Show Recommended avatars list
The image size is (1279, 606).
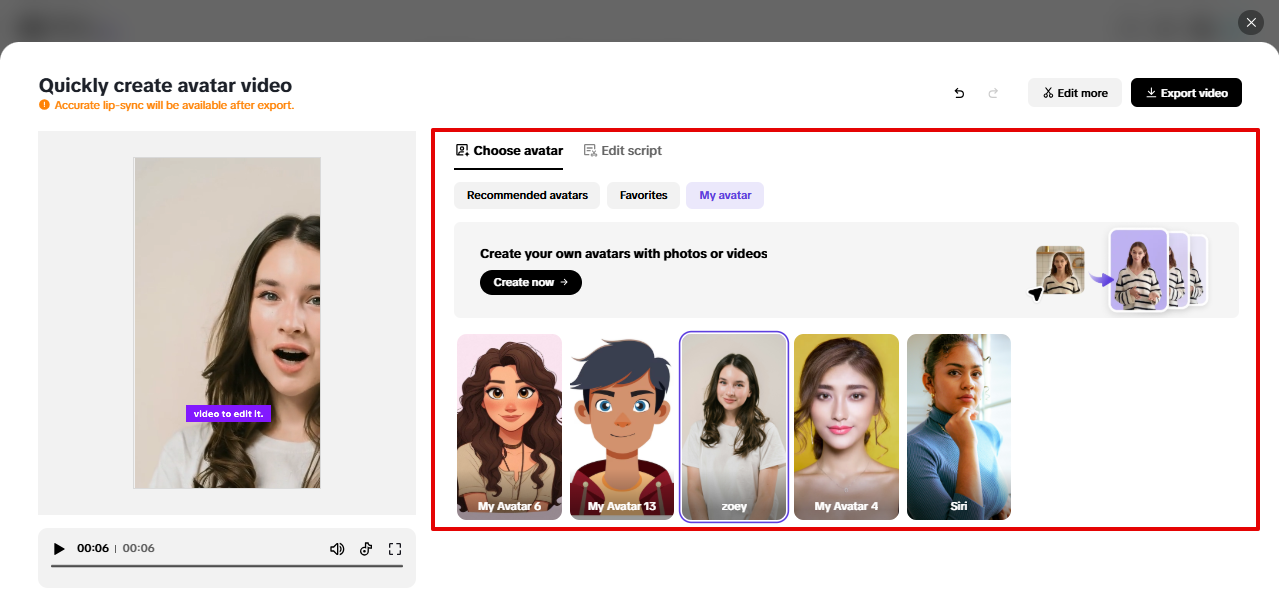527,195
